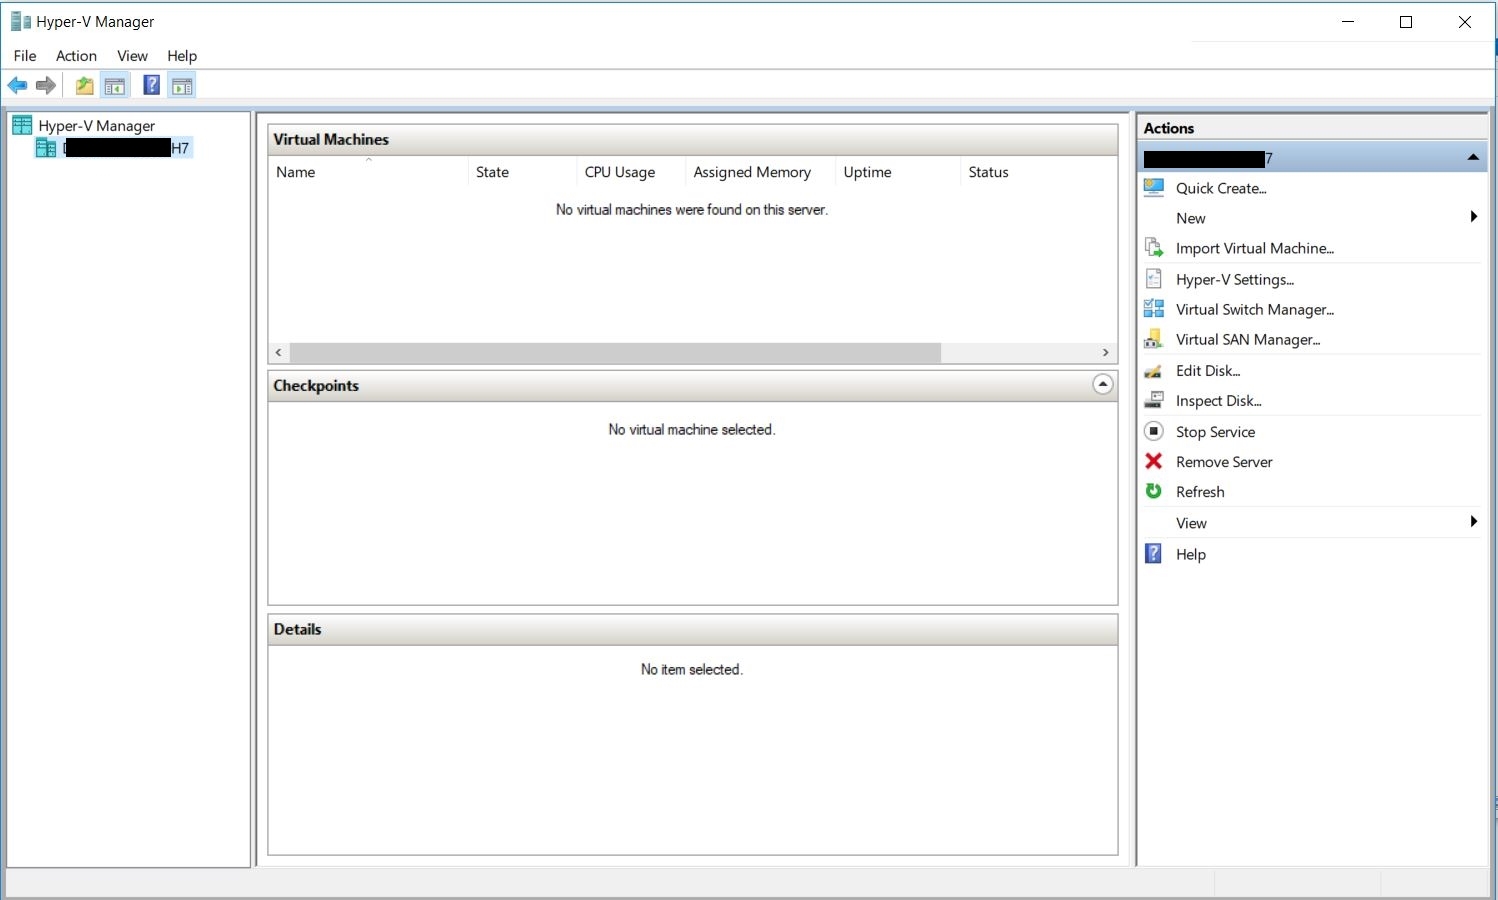Click the Virtual SAN Manager icon

tap(1154, 339)
